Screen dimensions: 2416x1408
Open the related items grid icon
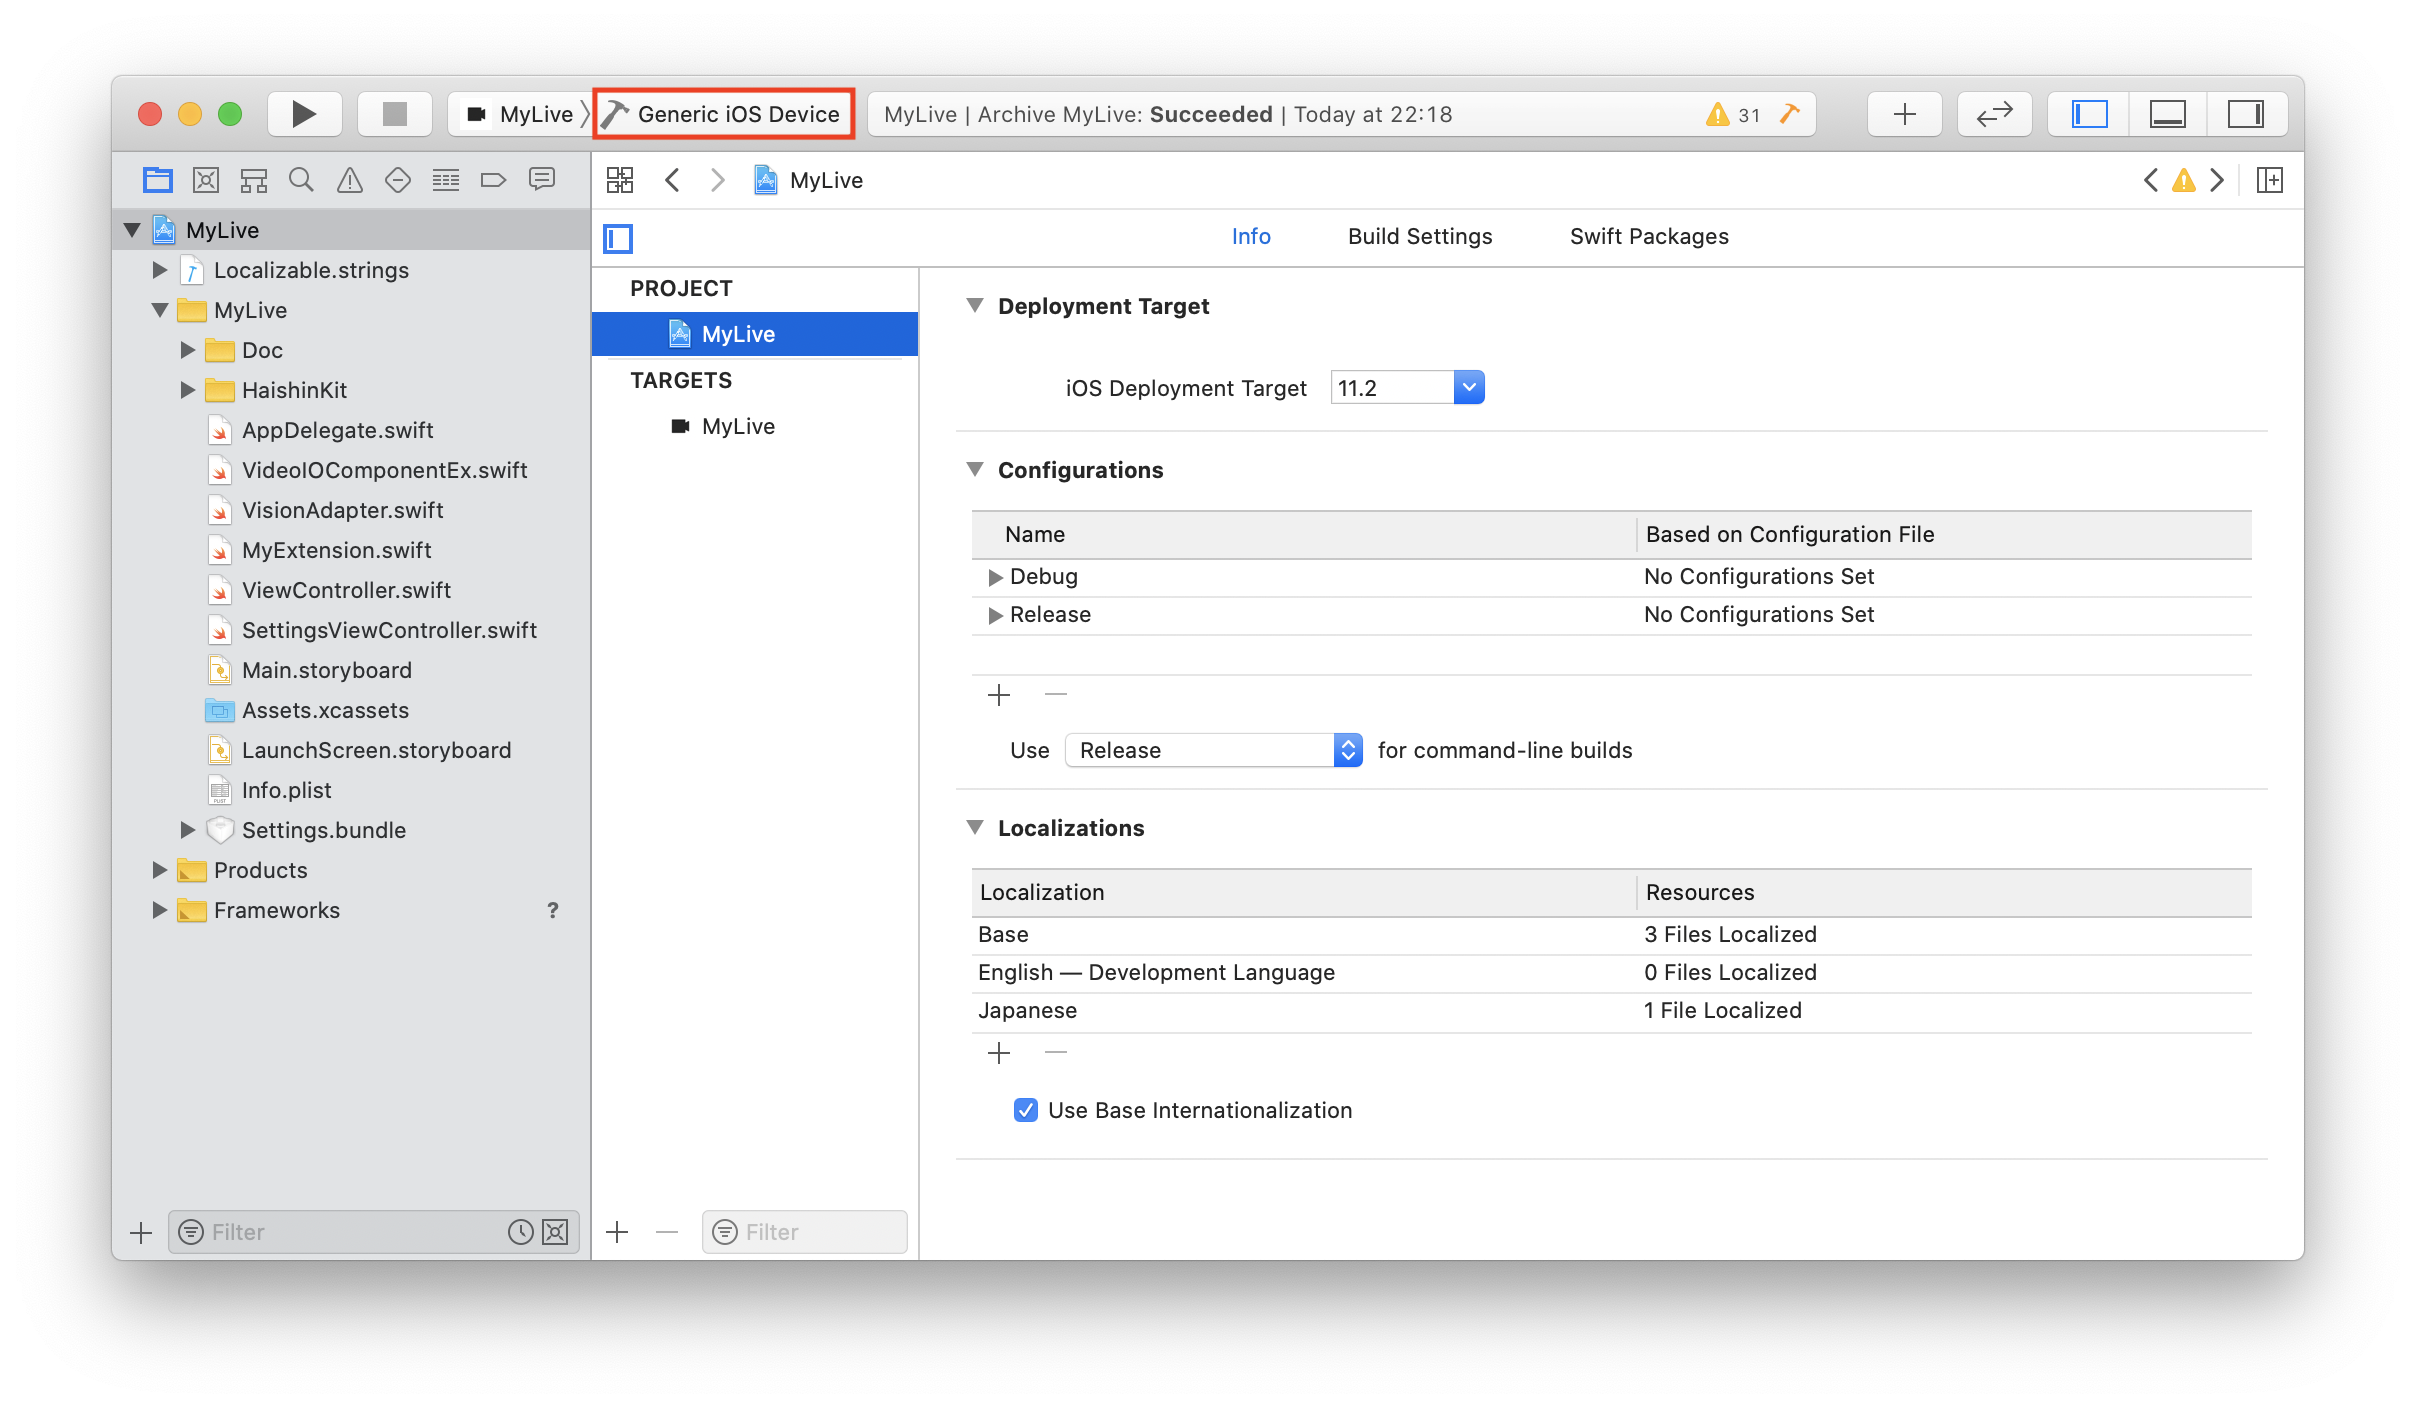pyautogui.click(x=620, y=180)
